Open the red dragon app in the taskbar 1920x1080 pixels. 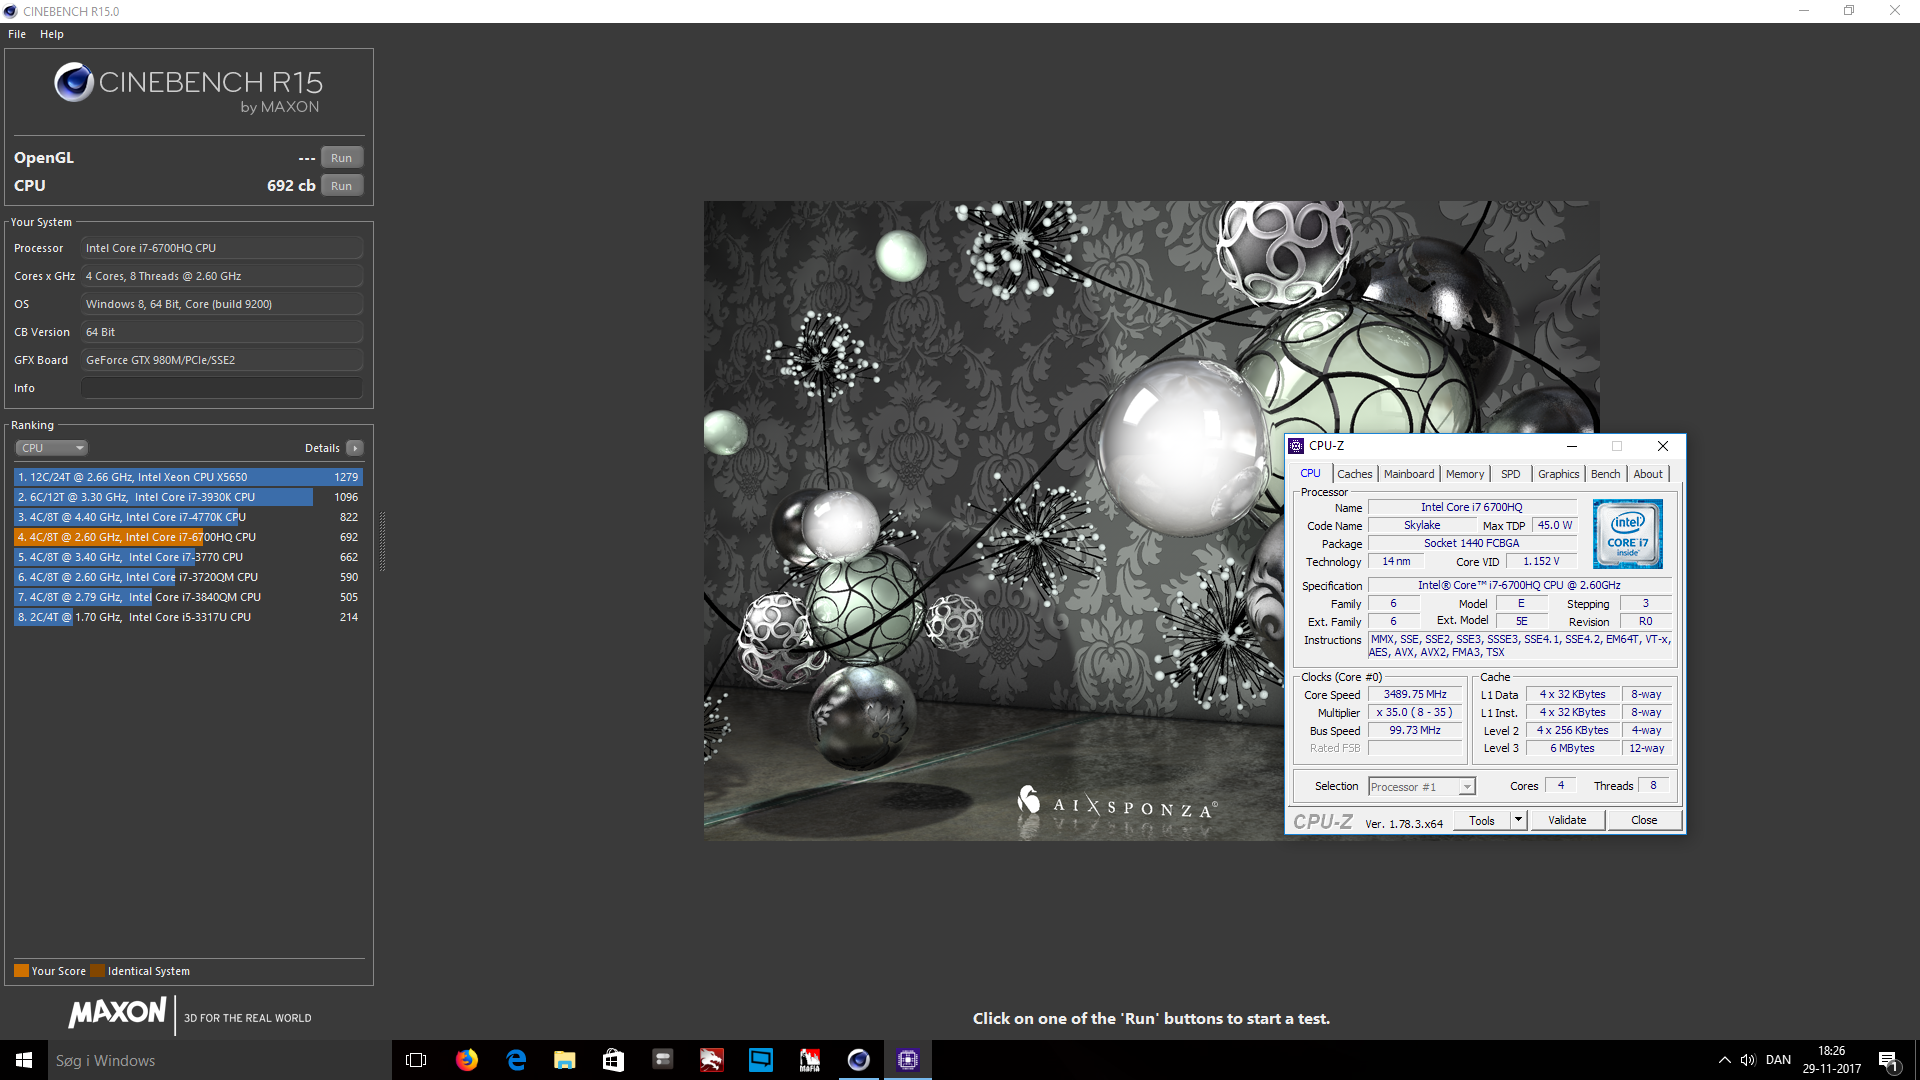pos(711,1060)
